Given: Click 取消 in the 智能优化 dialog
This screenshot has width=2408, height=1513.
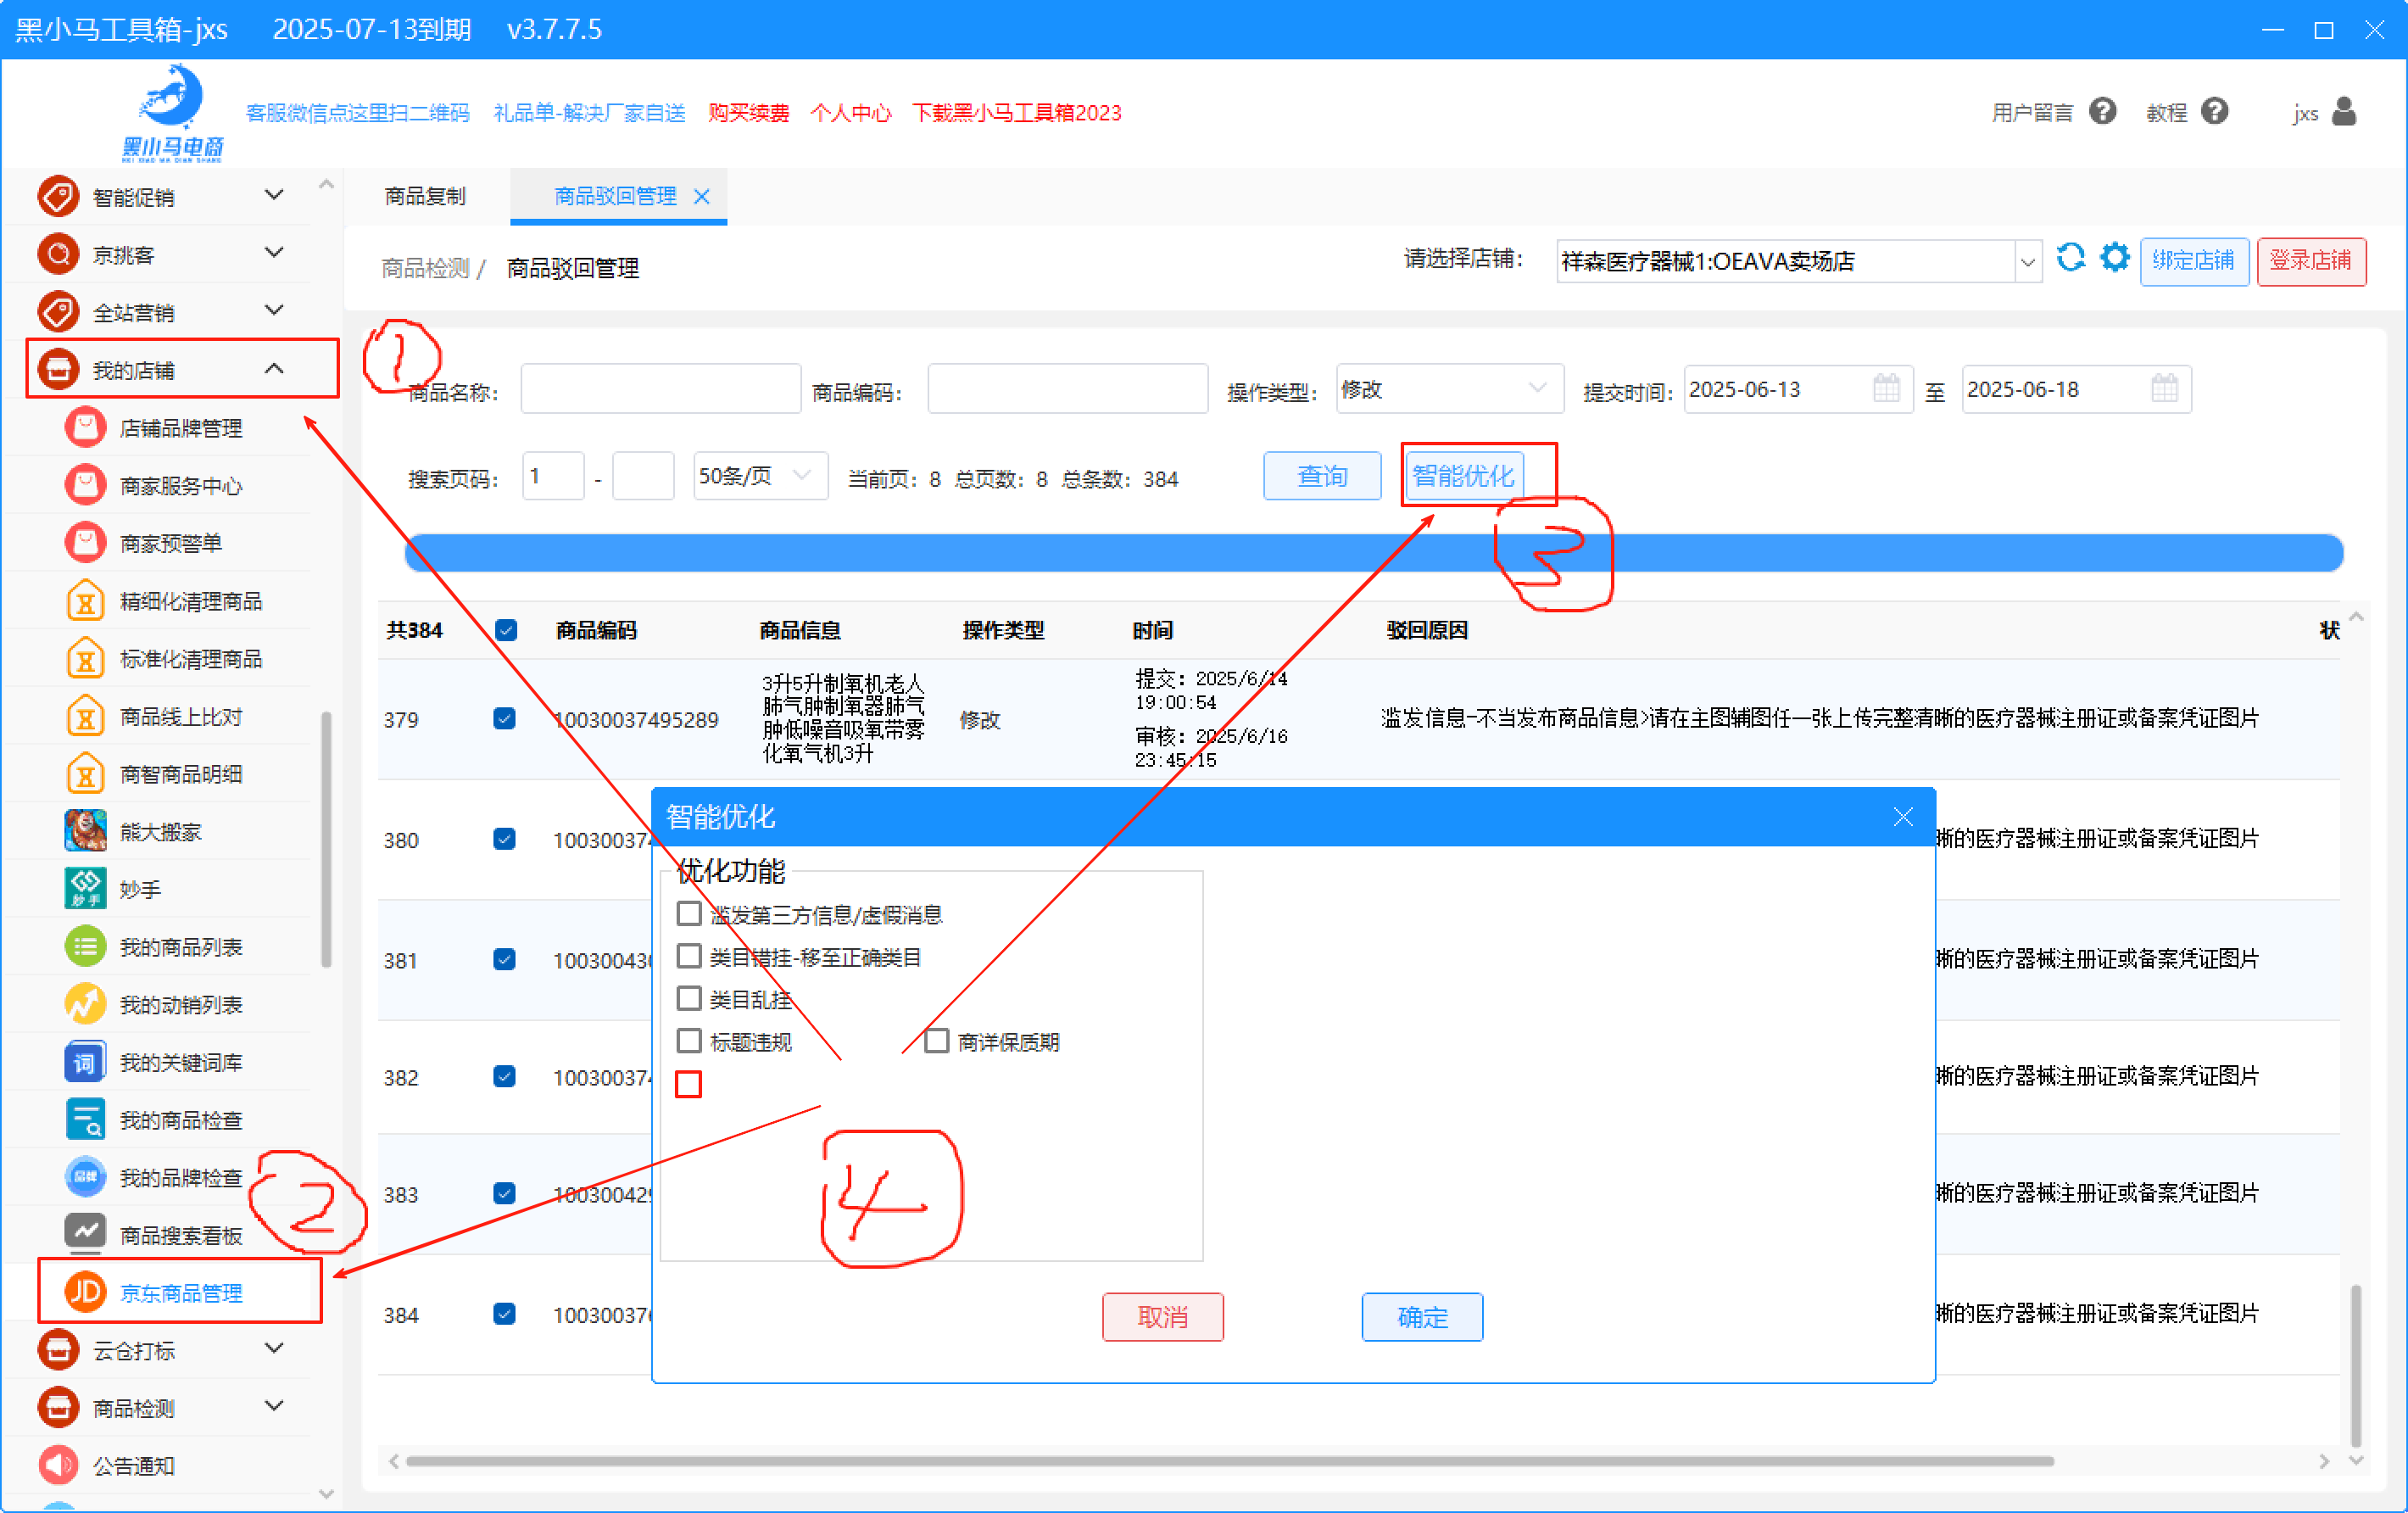Looking at the screenshot, I should click(x=1162, y=1317).
